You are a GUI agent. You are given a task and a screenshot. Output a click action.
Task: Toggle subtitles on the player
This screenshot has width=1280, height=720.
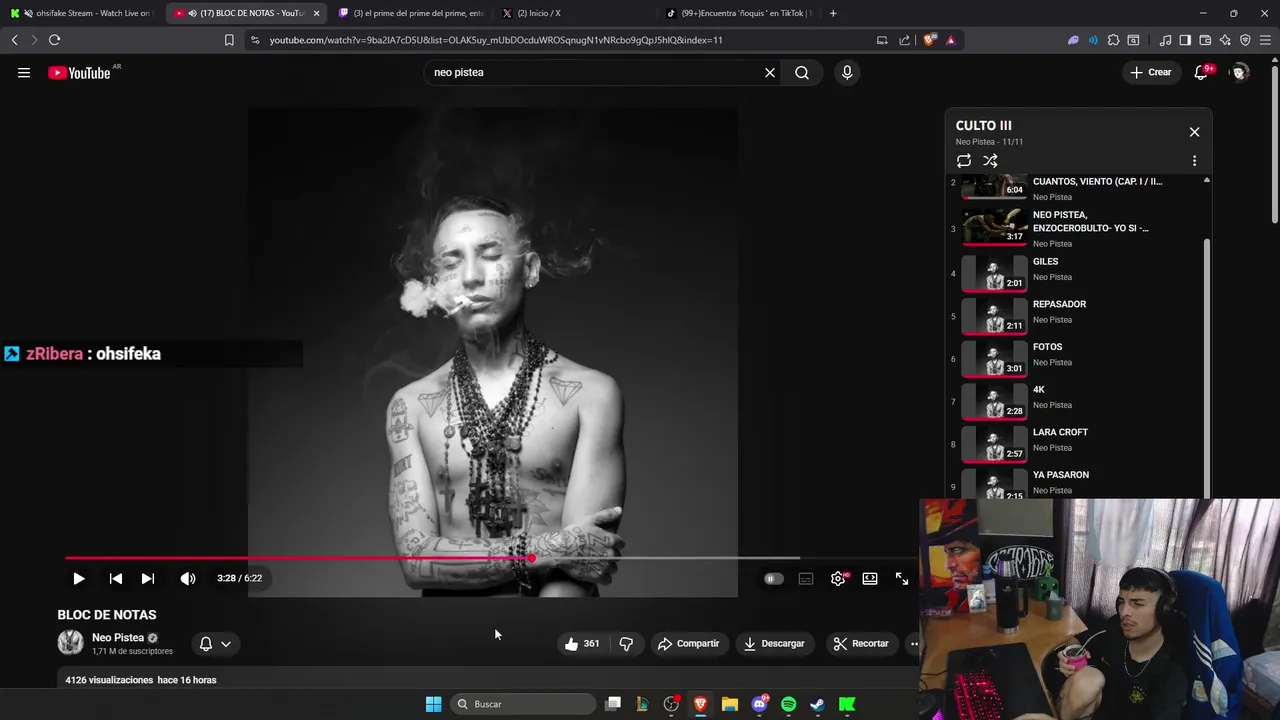806,578
